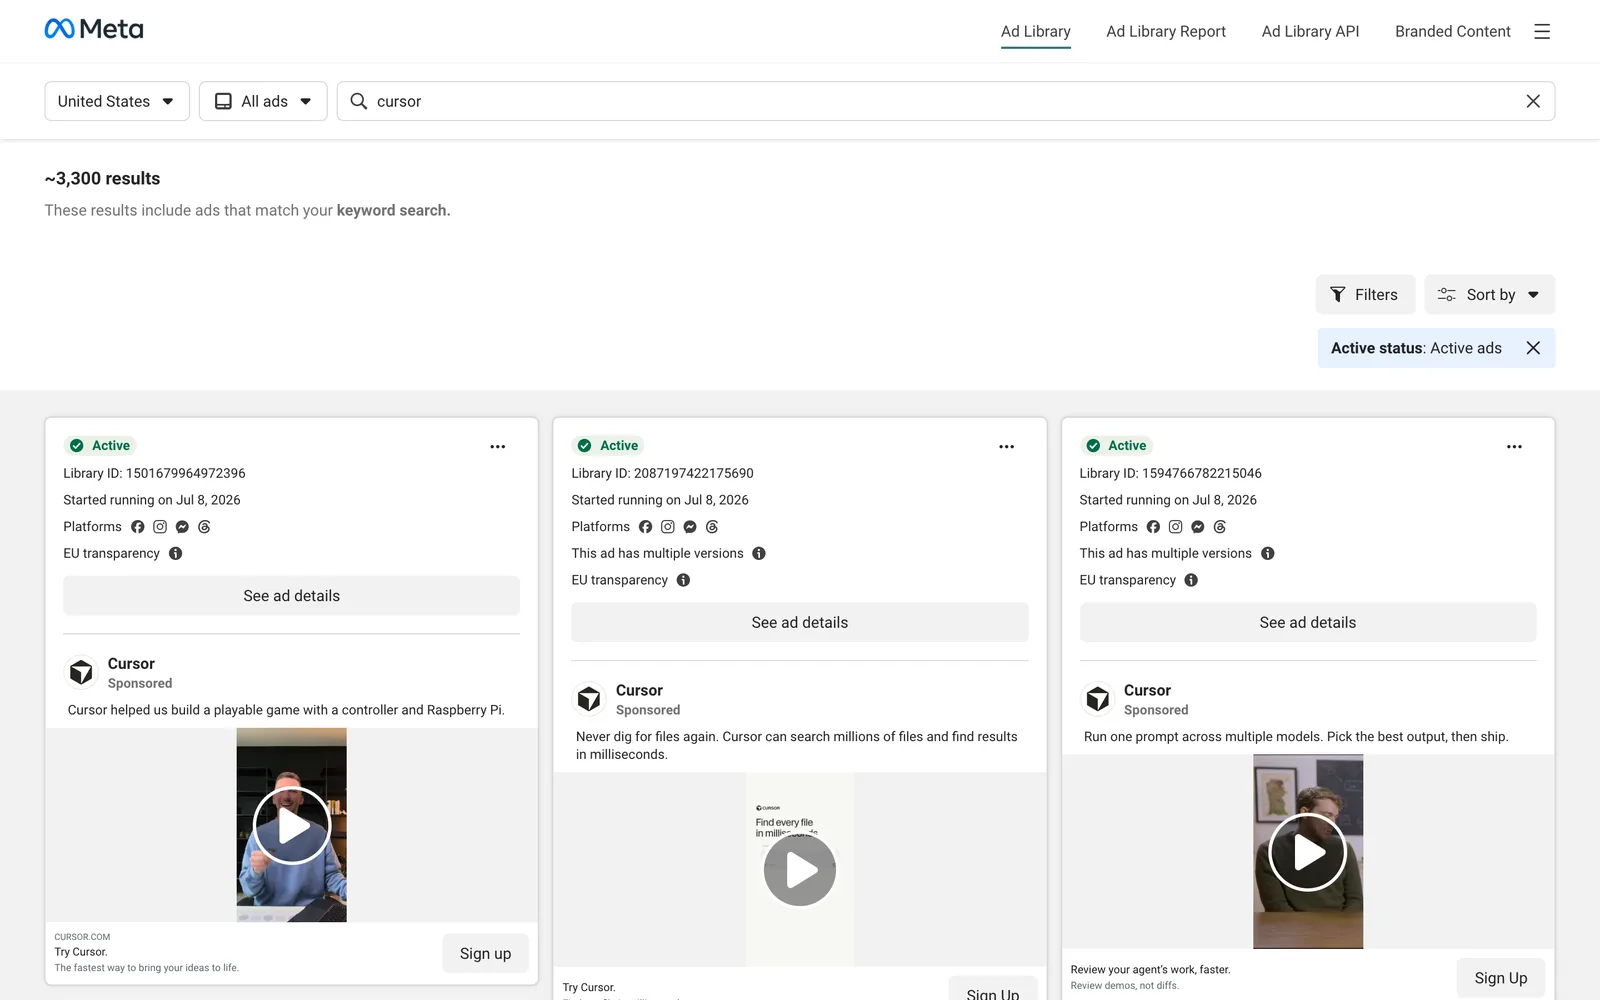The image size is (1600, 1000).
Task: Open Branded Content page
Action: 1453,32
